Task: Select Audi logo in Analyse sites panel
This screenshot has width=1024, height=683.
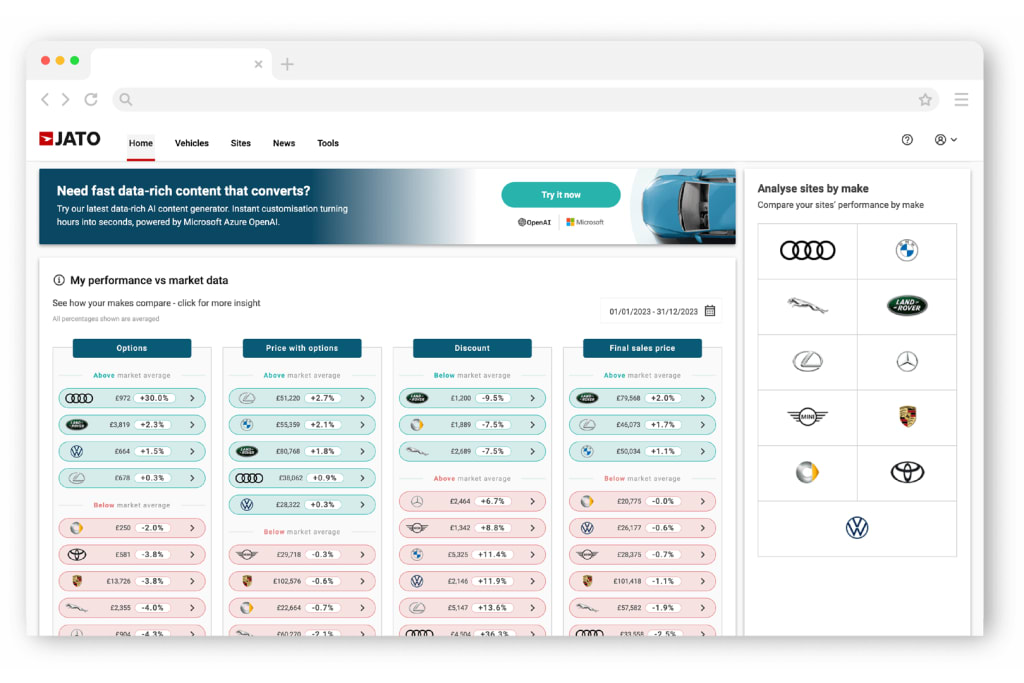Action: [x=807, y=250]
